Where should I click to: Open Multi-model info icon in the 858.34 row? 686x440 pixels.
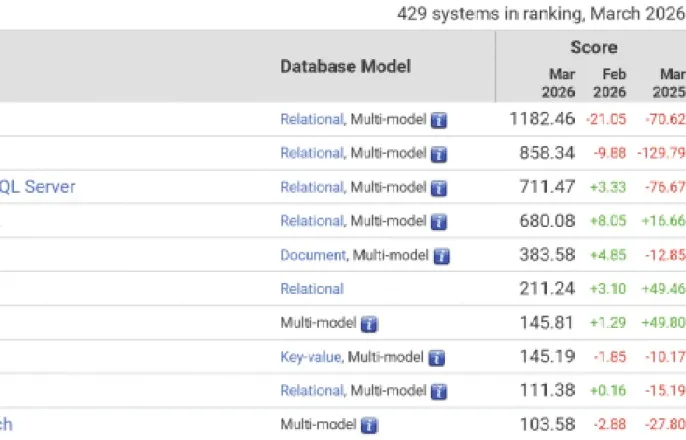coord(438,154)
